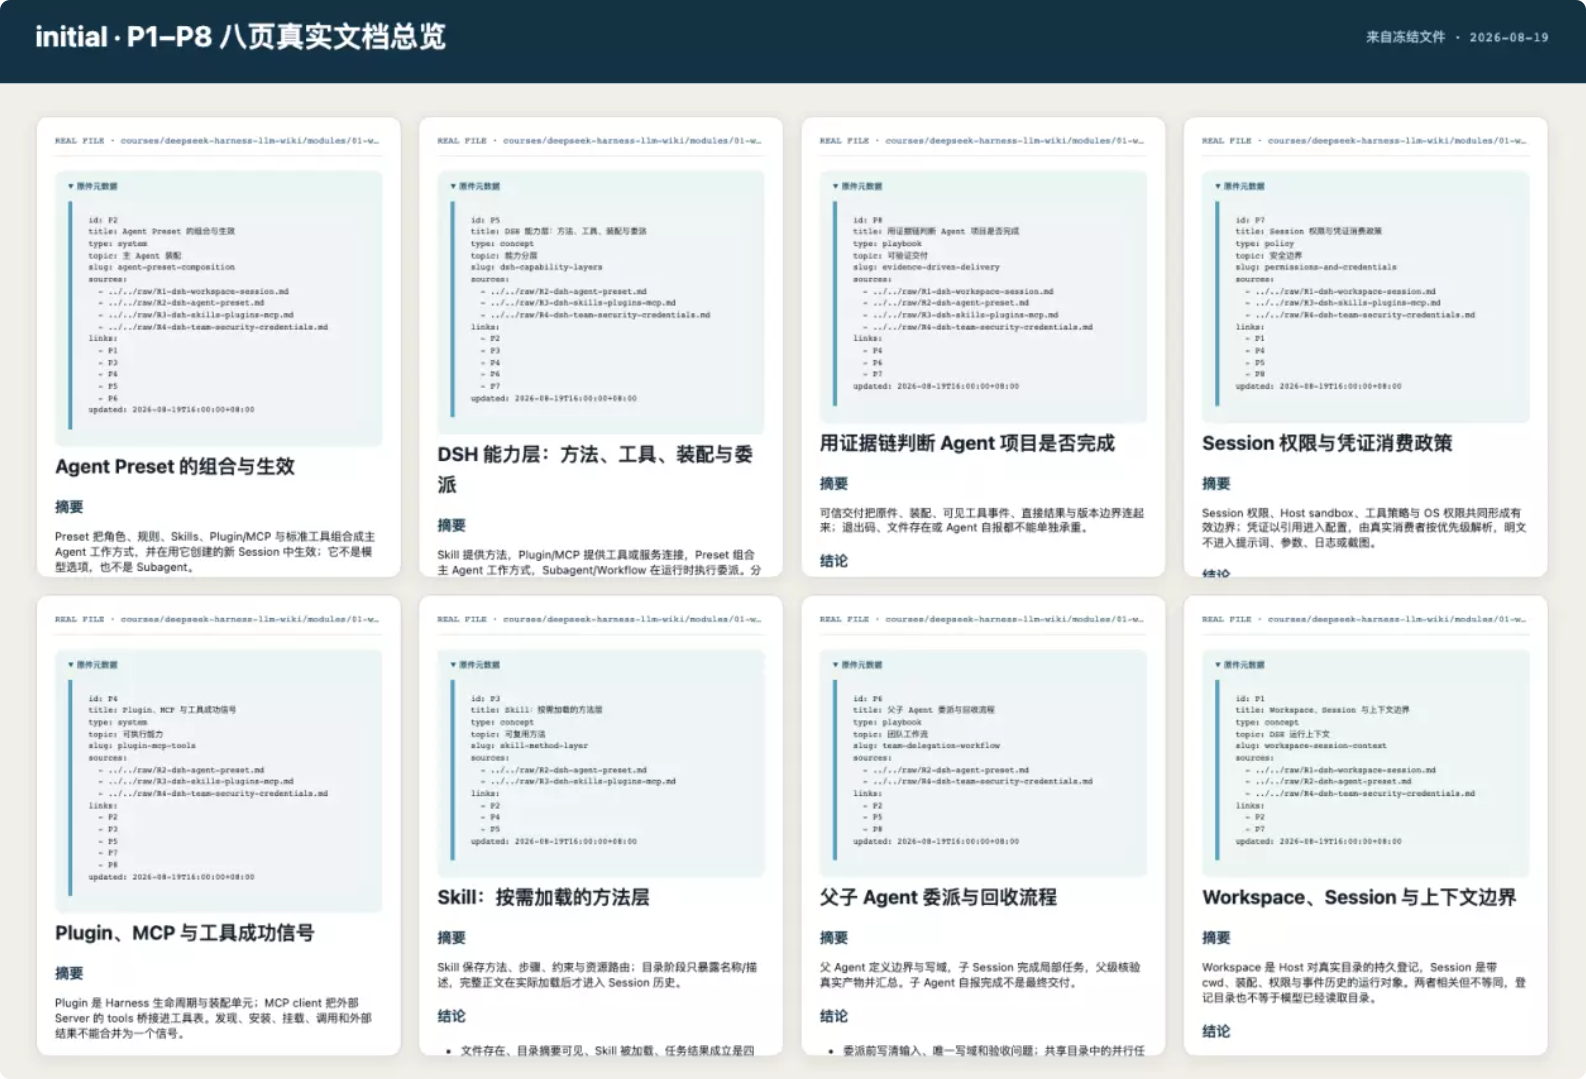The image size is (1586, 1079).
Task: Click slug 'plugin-mcp-tools' line
Action: click(x=142, y=746)
